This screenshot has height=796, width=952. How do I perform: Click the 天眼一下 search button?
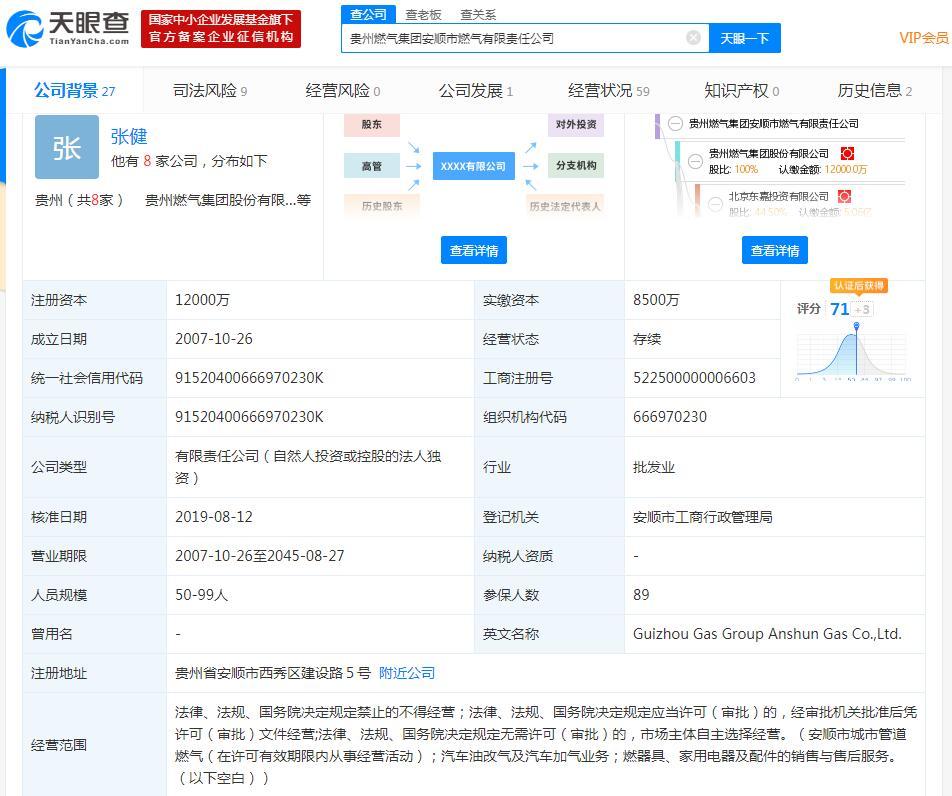(x=744, y=38)
